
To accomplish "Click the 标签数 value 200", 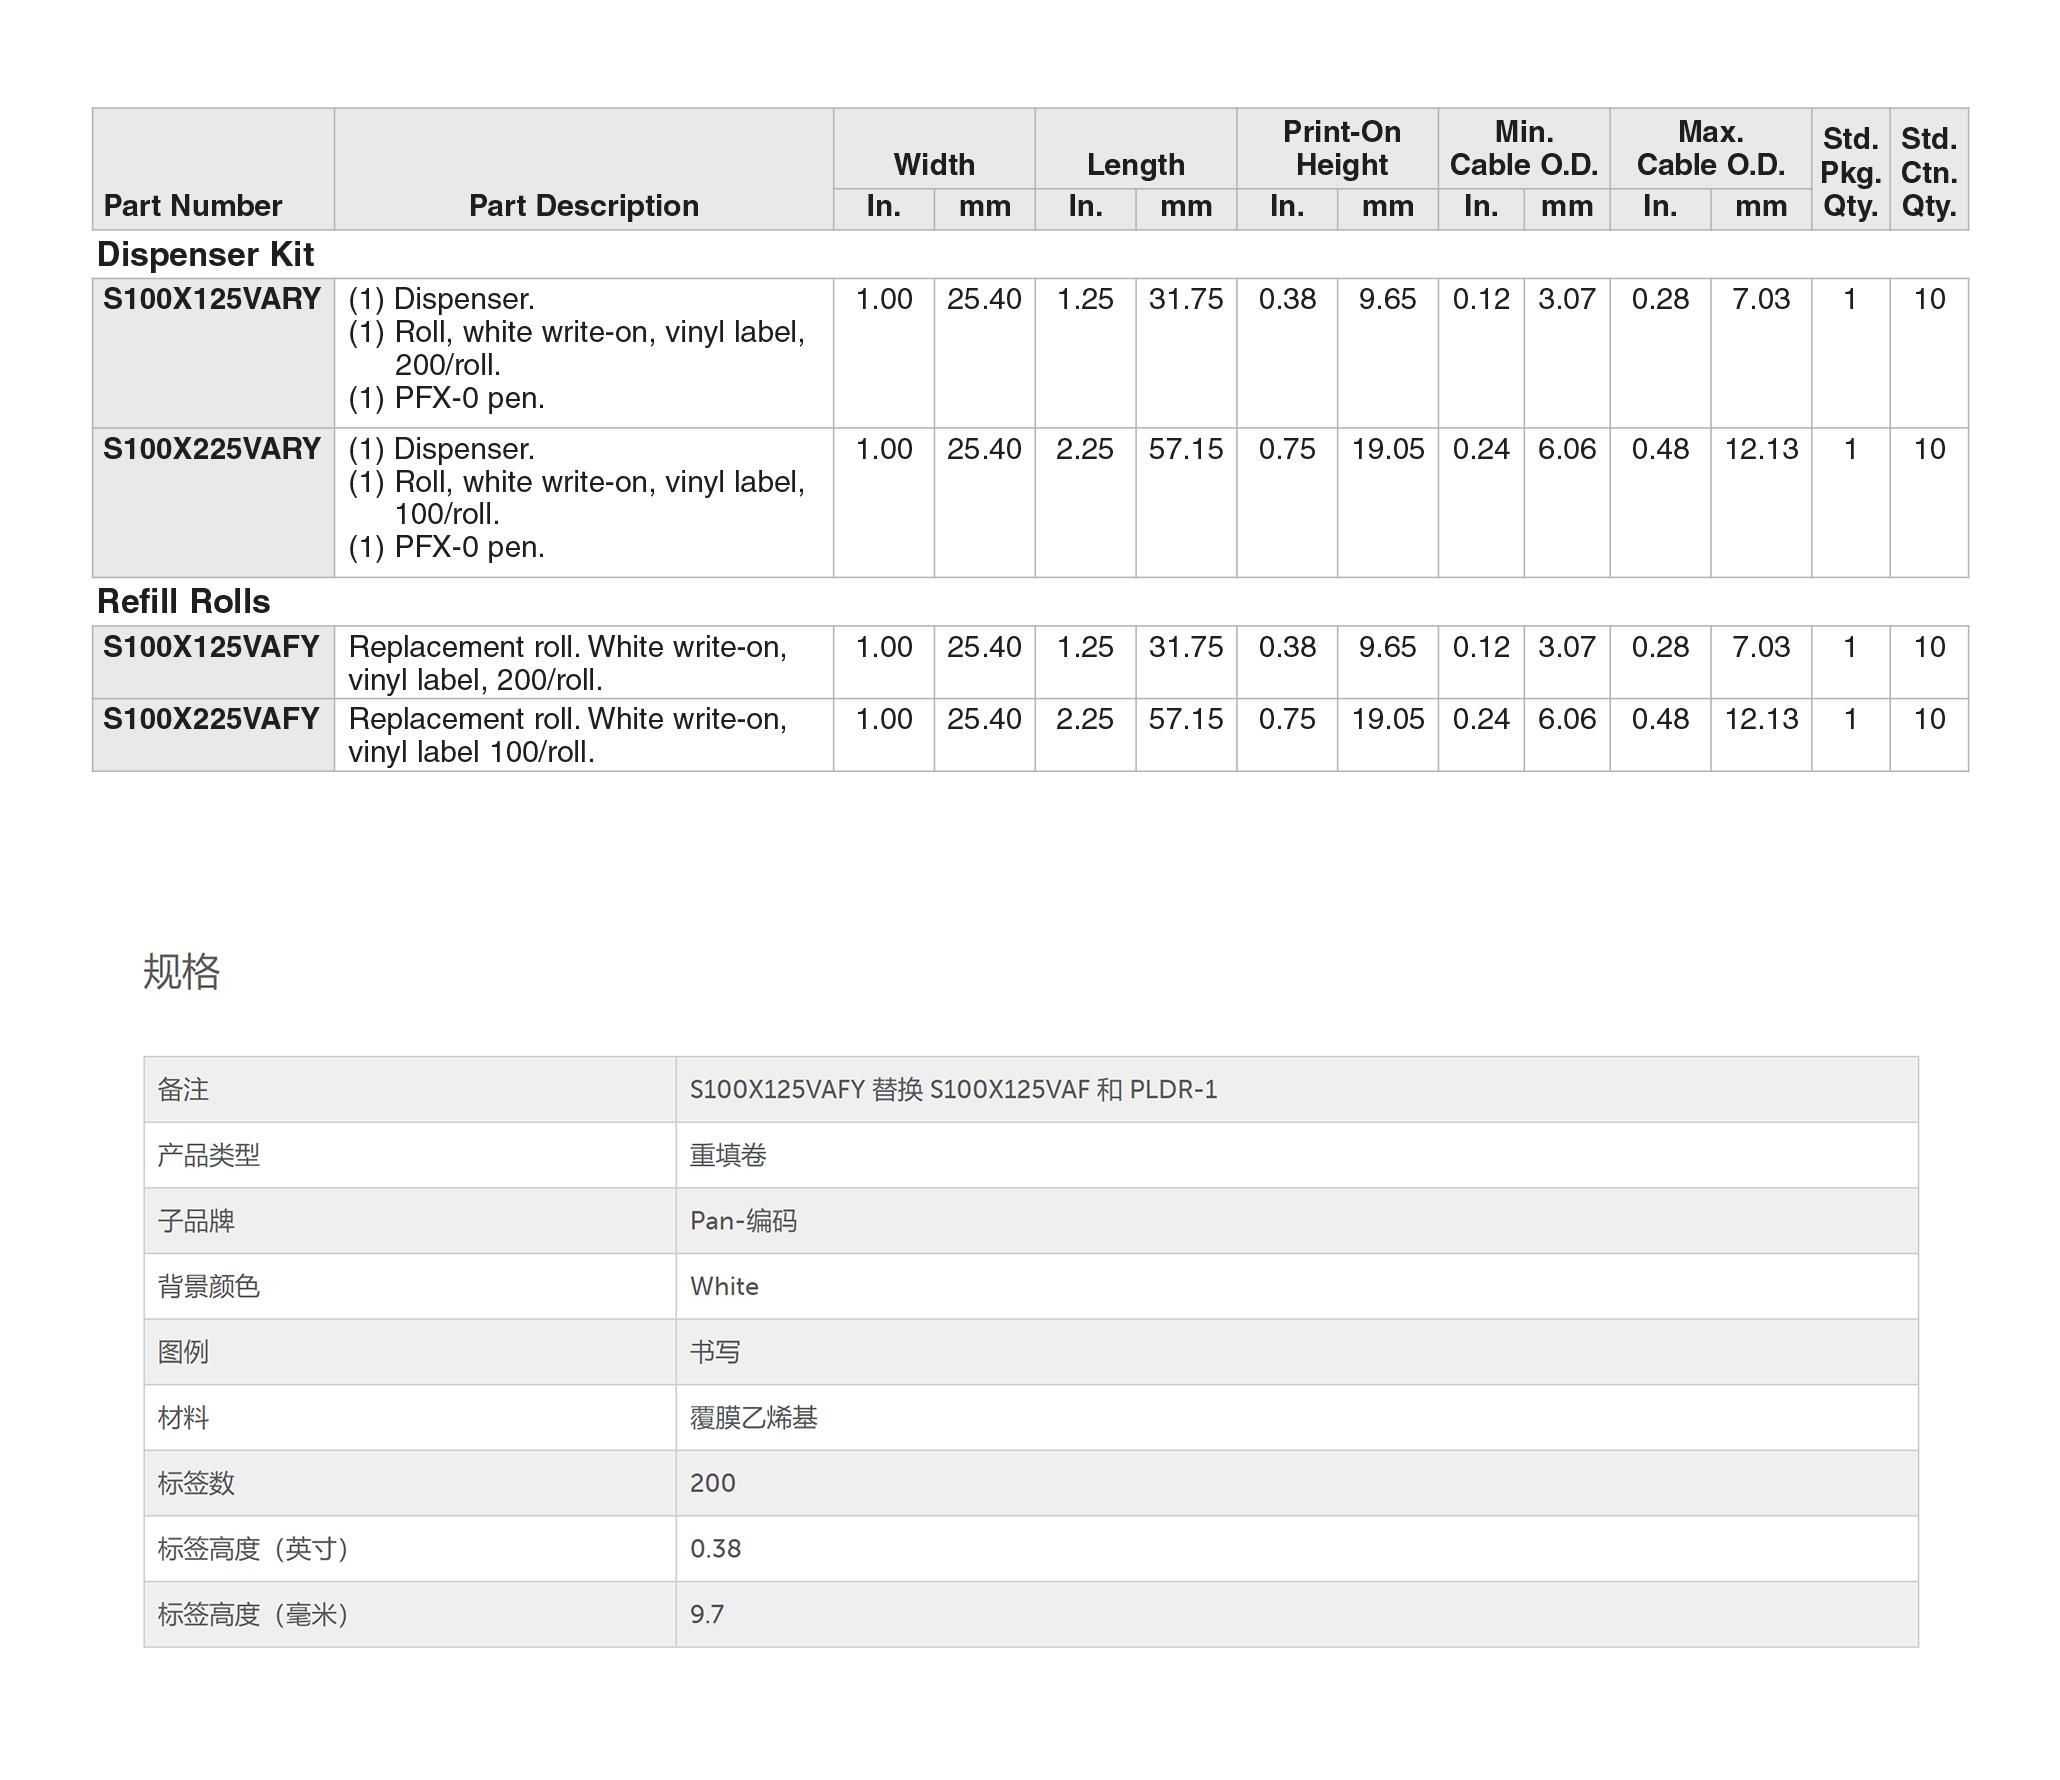I will click(712, 1484).
